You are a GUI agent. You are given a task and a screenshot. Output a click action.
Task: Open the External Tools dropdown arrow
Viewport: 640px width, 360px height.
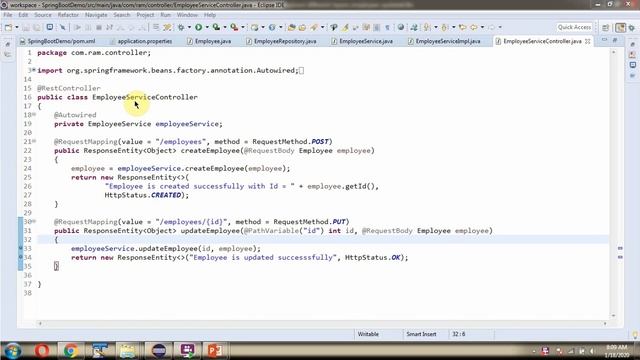(243, 27)
